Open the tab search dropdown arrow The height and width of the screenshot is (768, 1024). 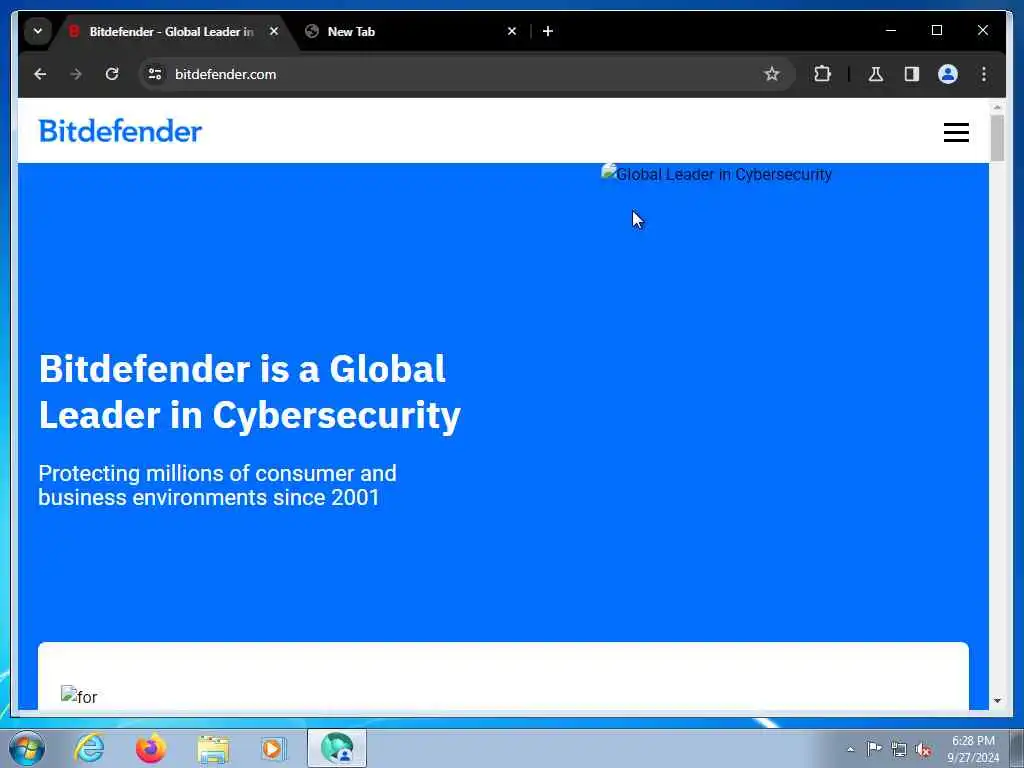click(x=38, y=31)
